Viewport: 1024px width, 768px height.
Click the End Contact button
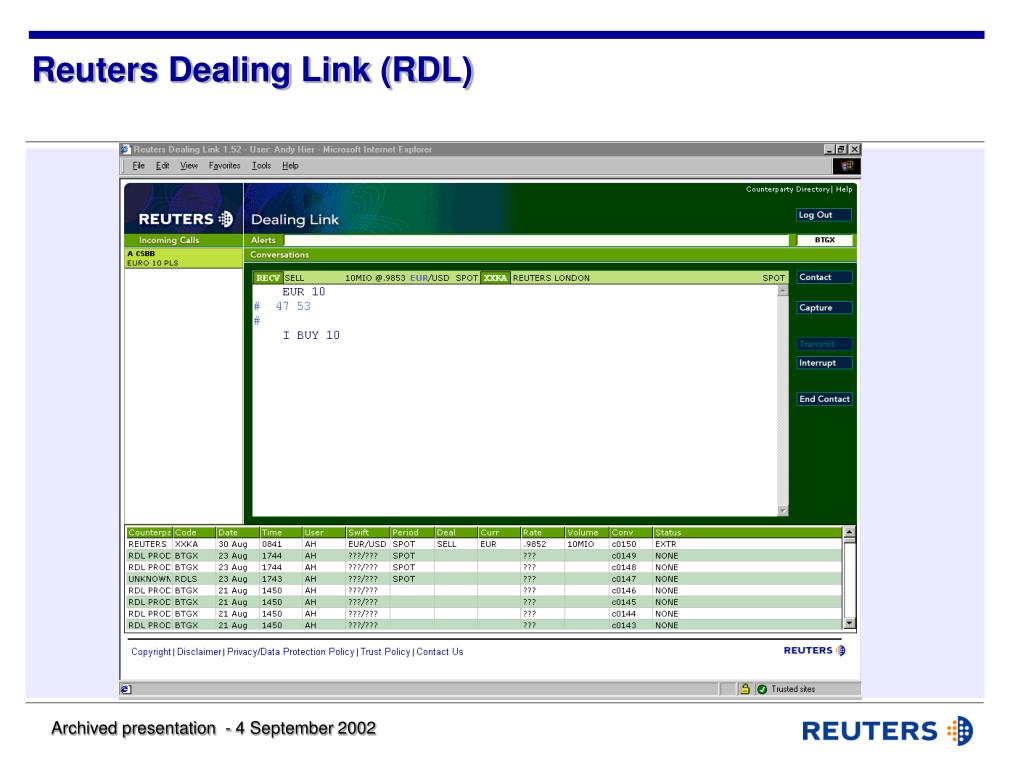coord(824,399)
